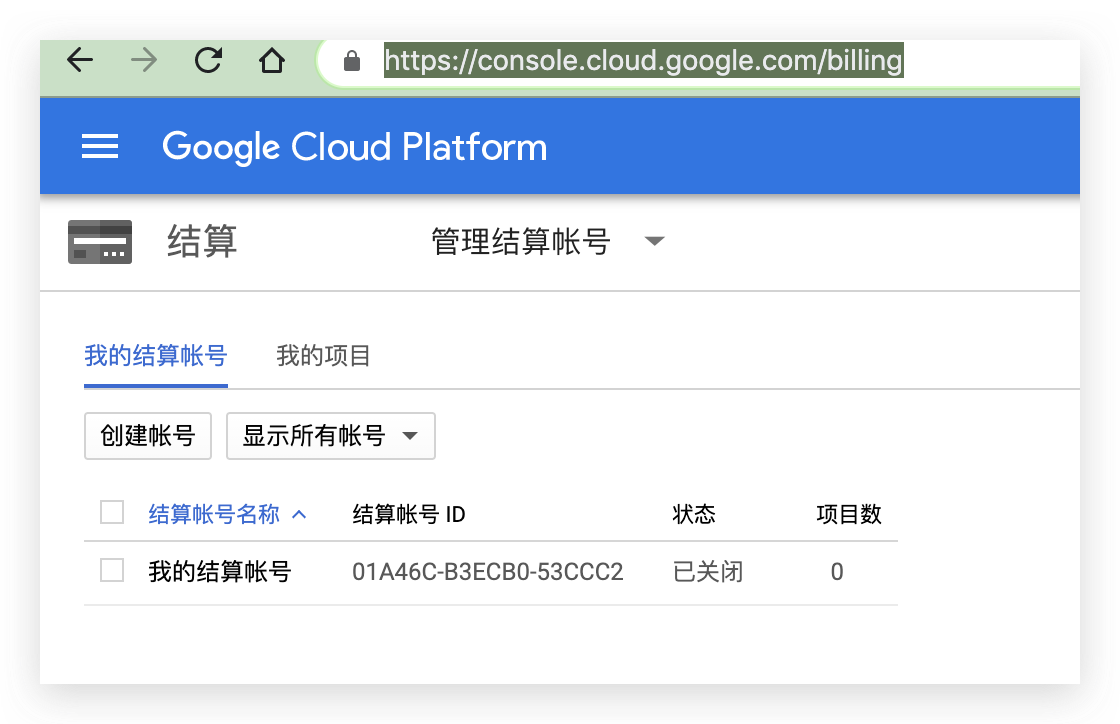1120x724 pixels.
Task: Expand the 管理结算帐号 dropdown arrow
Action: coord(654,241)
